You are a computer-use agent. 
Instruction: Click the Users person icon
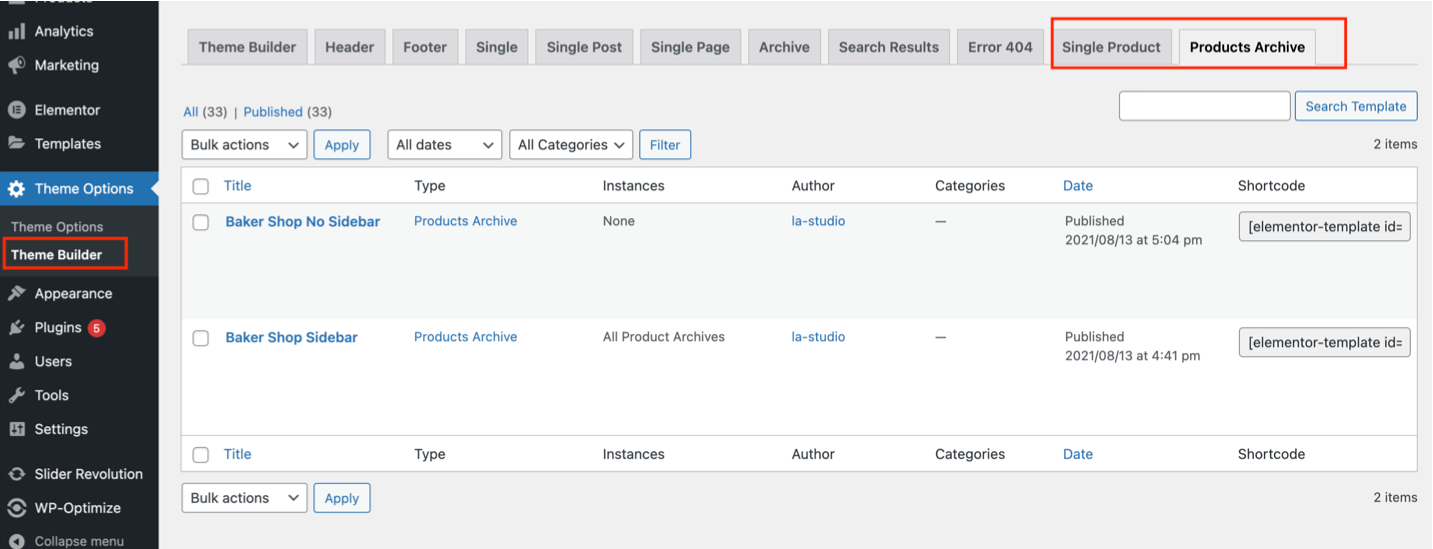click(17, 361)
